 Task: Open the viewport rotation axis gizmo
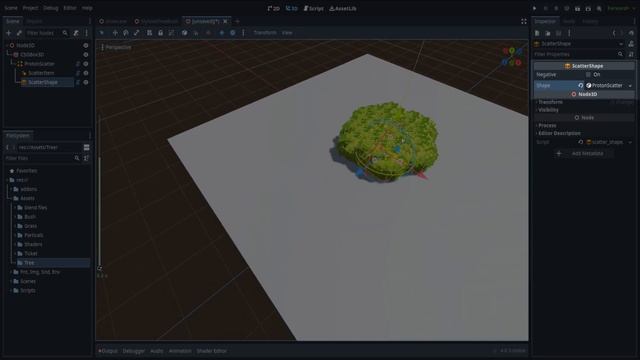(512, 57)
